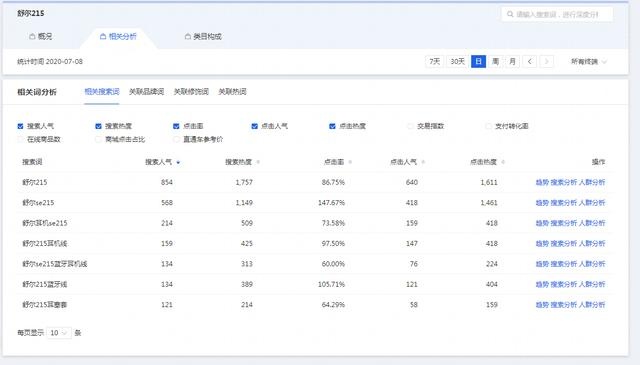The height and width of the screenshot is (365, 640).
Task: Click the magnifier icon in the search box
Action: [x=510, y=14]
